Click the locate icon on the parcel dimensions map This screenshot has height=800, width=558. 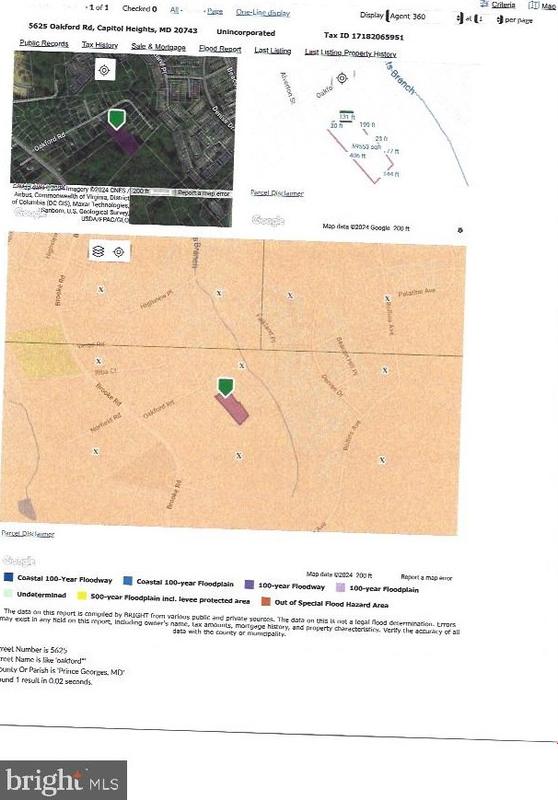(342, 78)
